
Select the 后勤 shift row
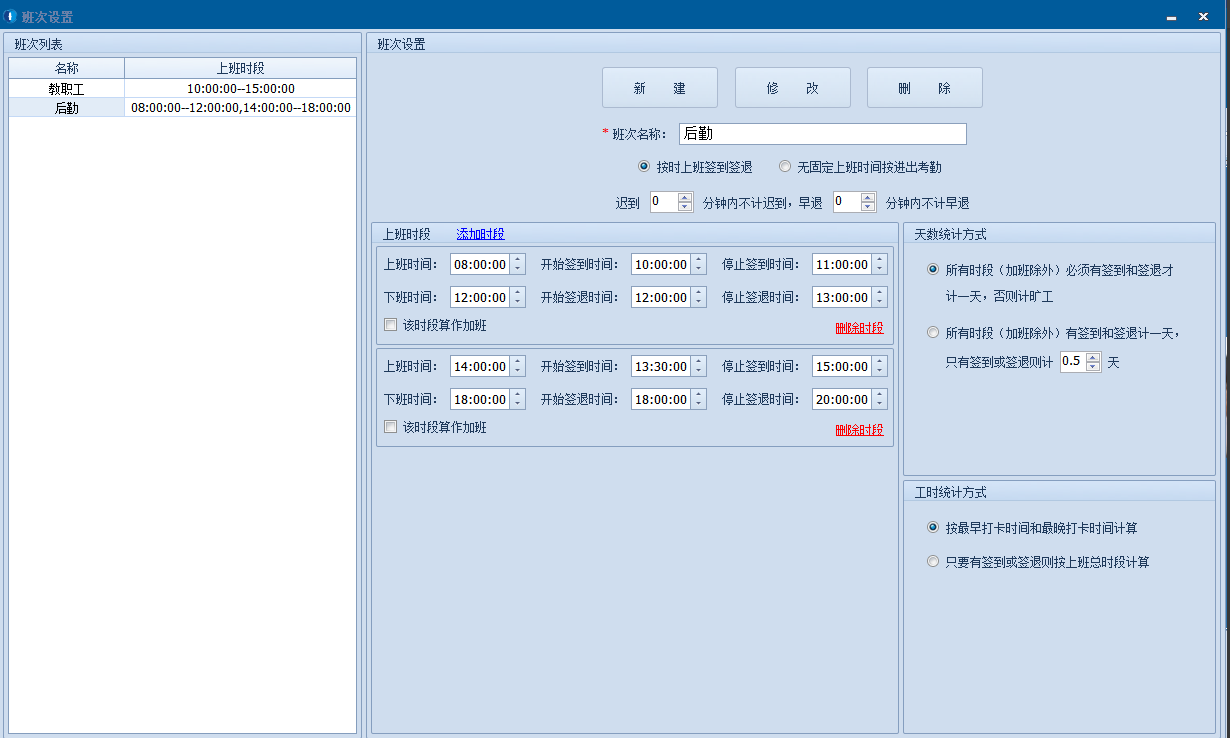pyautogui.click(x=67, y=108)
